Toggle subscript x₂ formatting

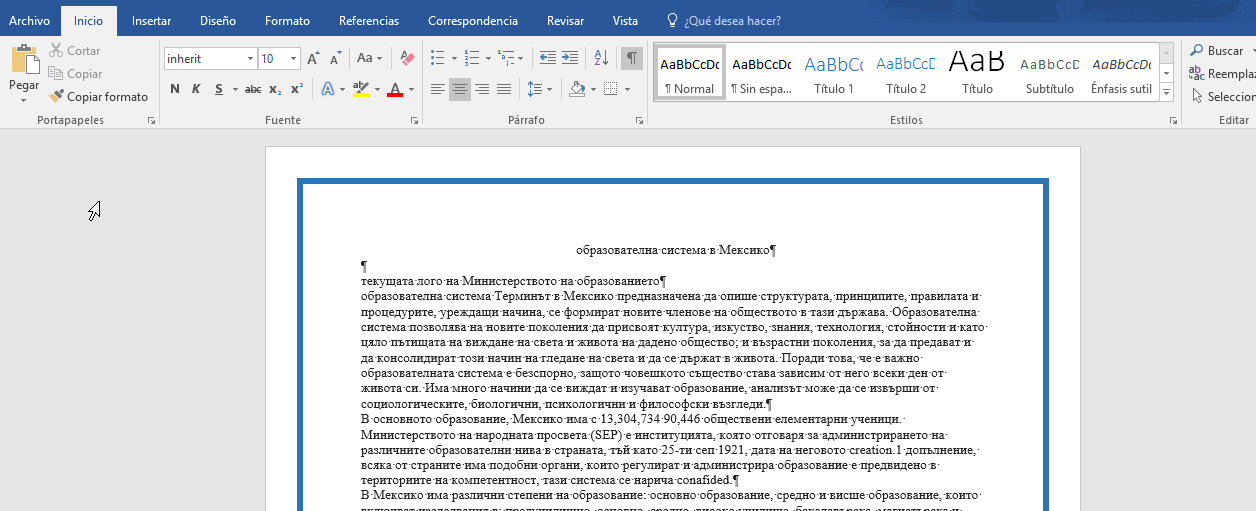(275, 89)
